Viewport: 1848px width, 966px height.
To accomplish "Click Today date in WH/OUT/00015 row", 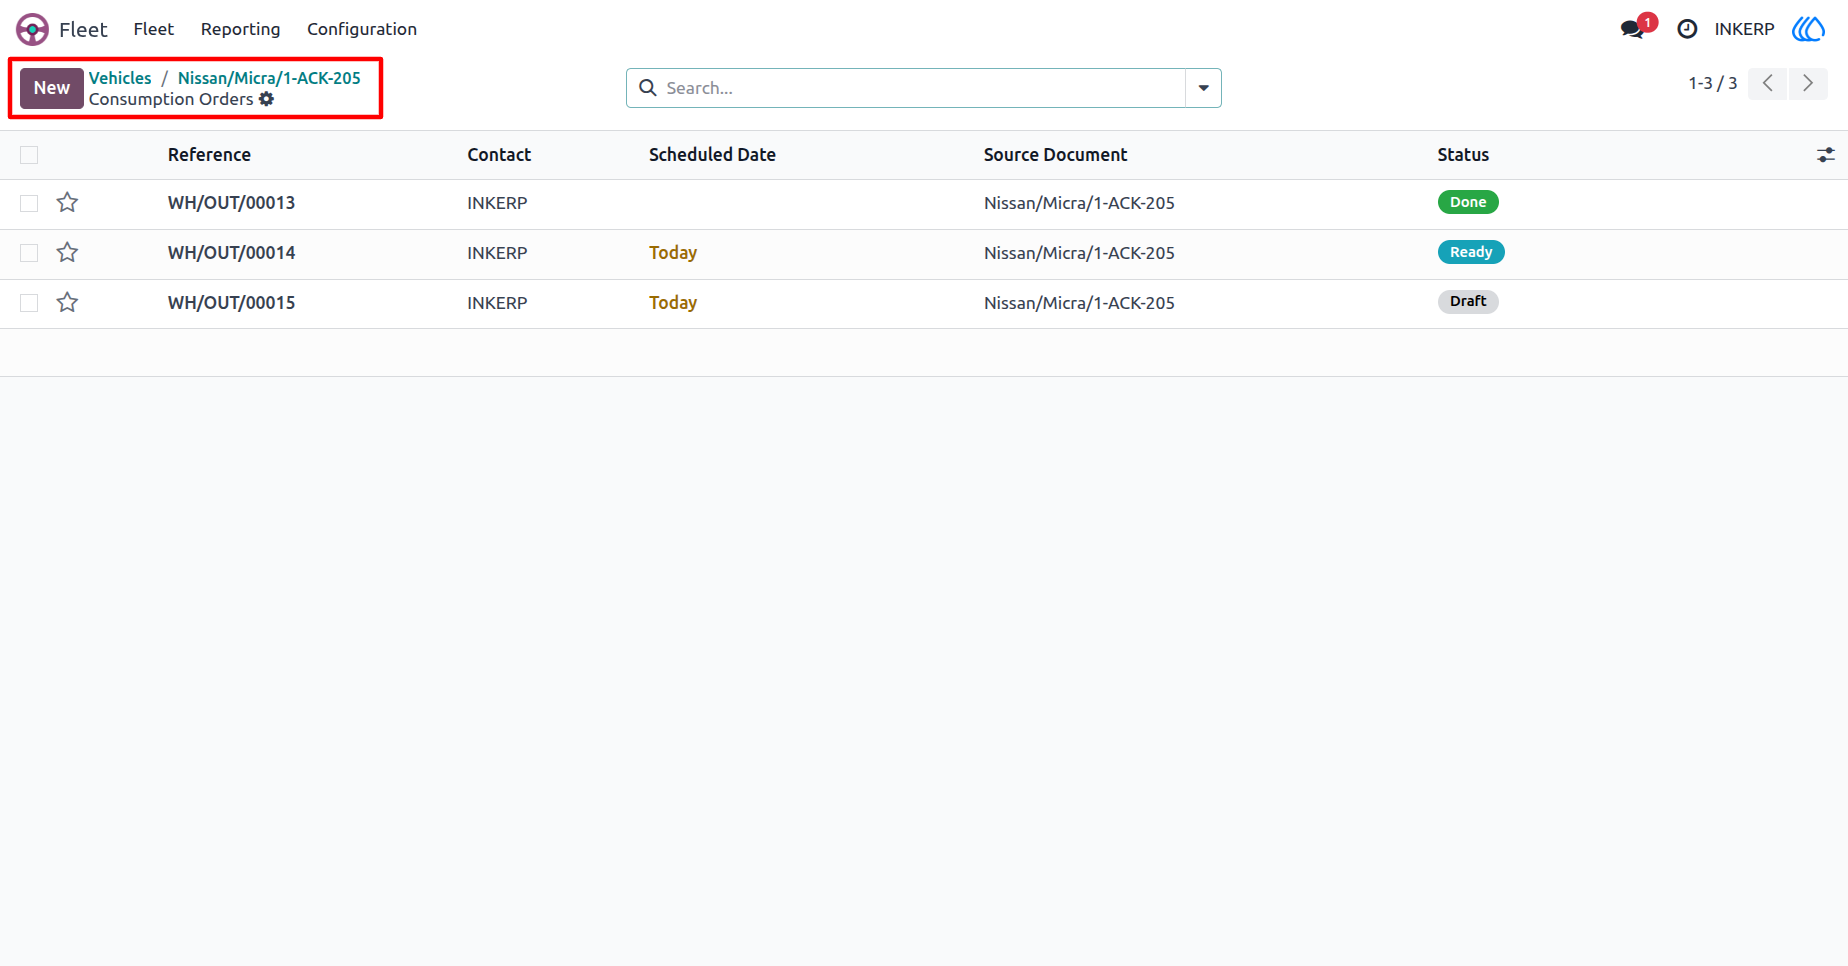I will pos(673,303).
